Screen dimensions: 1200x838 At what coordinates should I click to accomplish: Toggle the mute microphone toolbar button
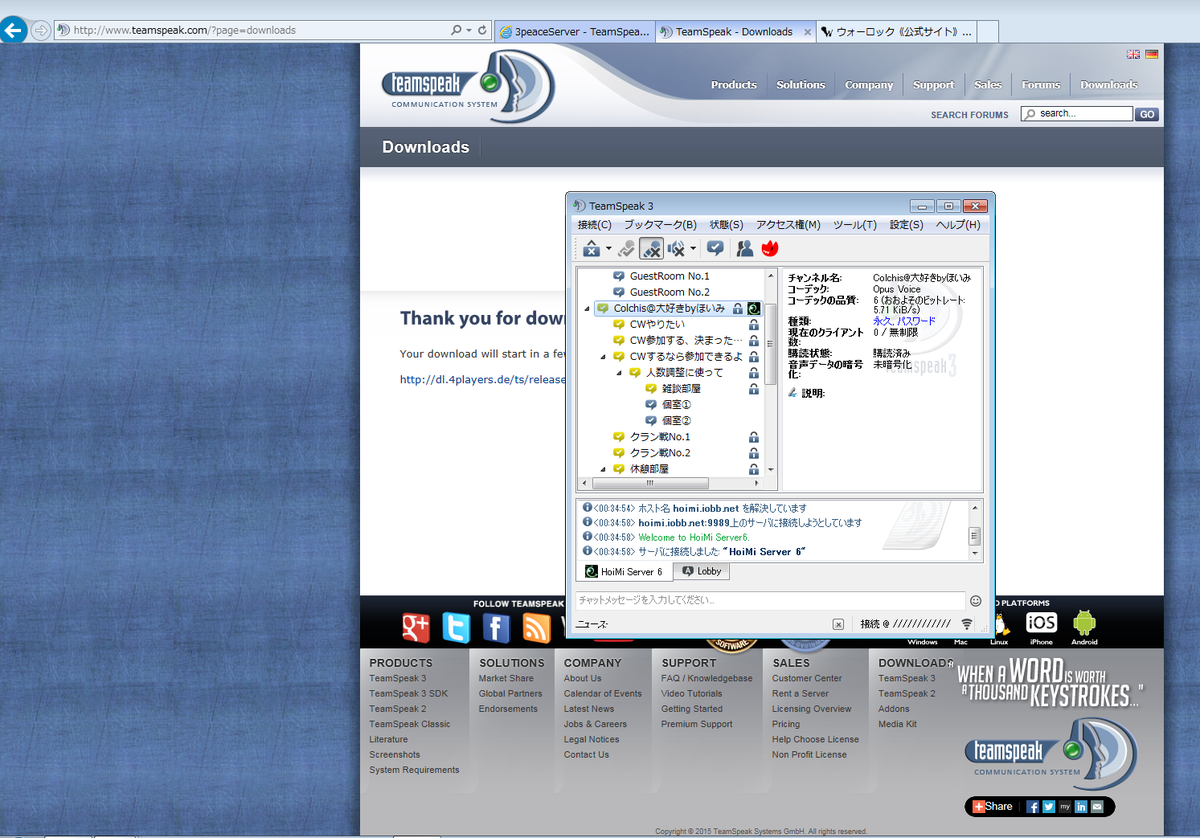point(651,248)
